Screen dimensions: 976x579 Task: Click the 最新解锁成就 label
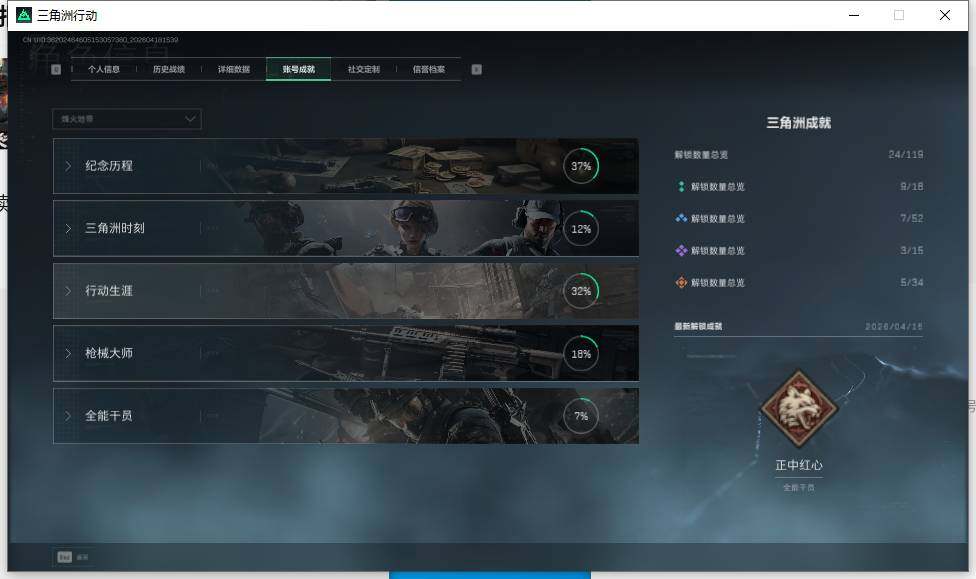click(698, 326)
